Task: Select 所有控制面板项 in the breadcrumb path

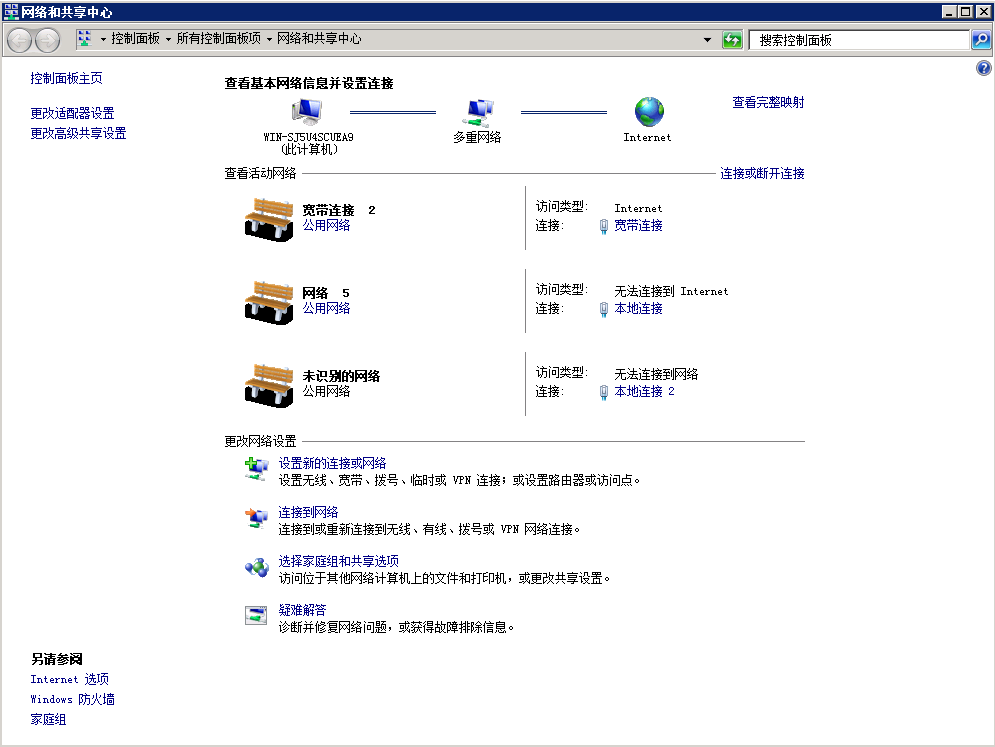Action: (218, 39)
